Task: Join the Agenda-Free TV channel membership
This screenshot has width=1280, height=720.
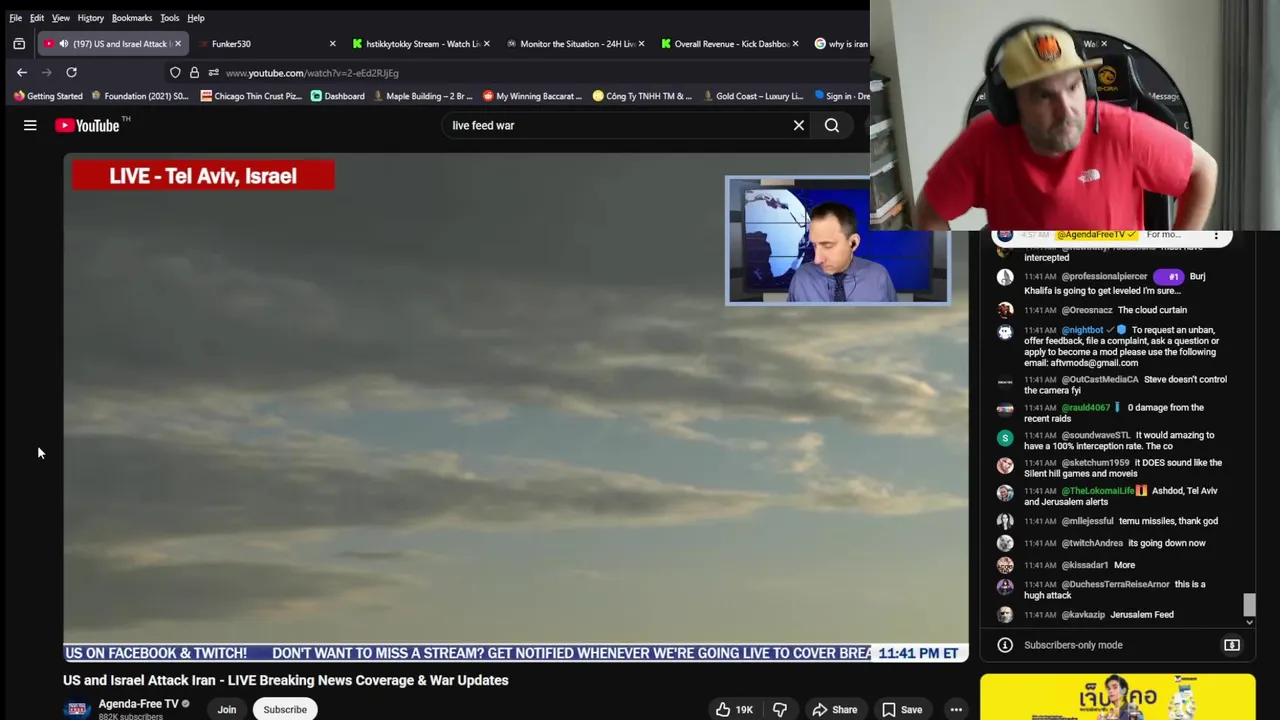Action: pos(227,709)
